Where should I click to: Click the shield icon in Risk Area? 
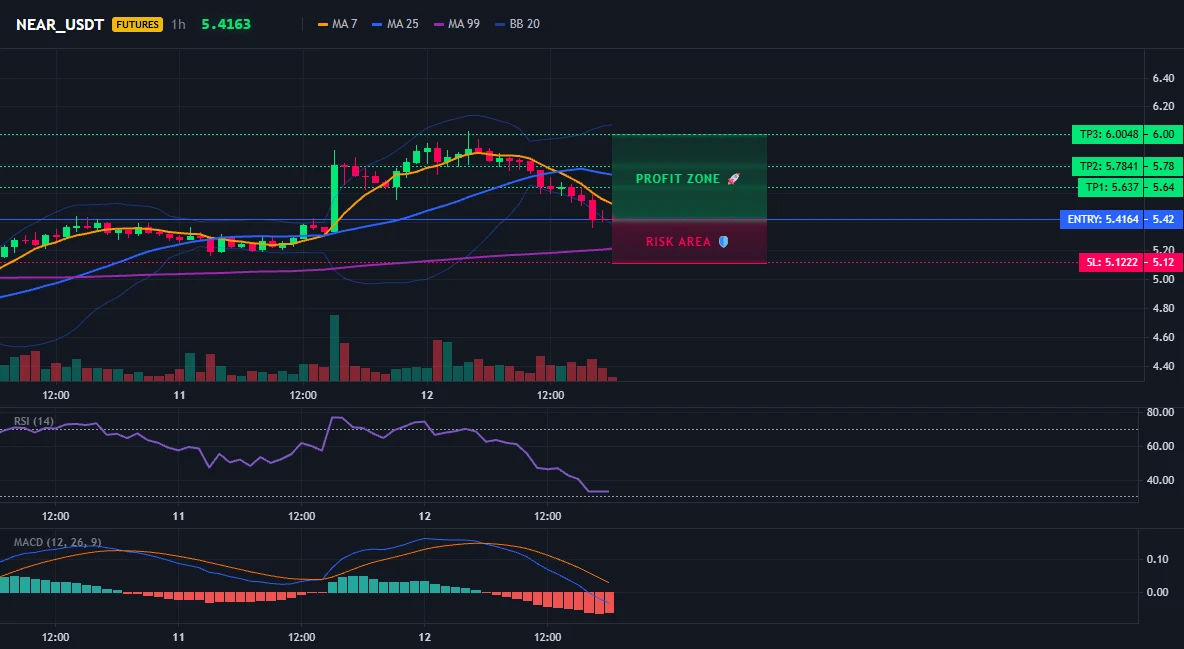[x=723, y=242]
